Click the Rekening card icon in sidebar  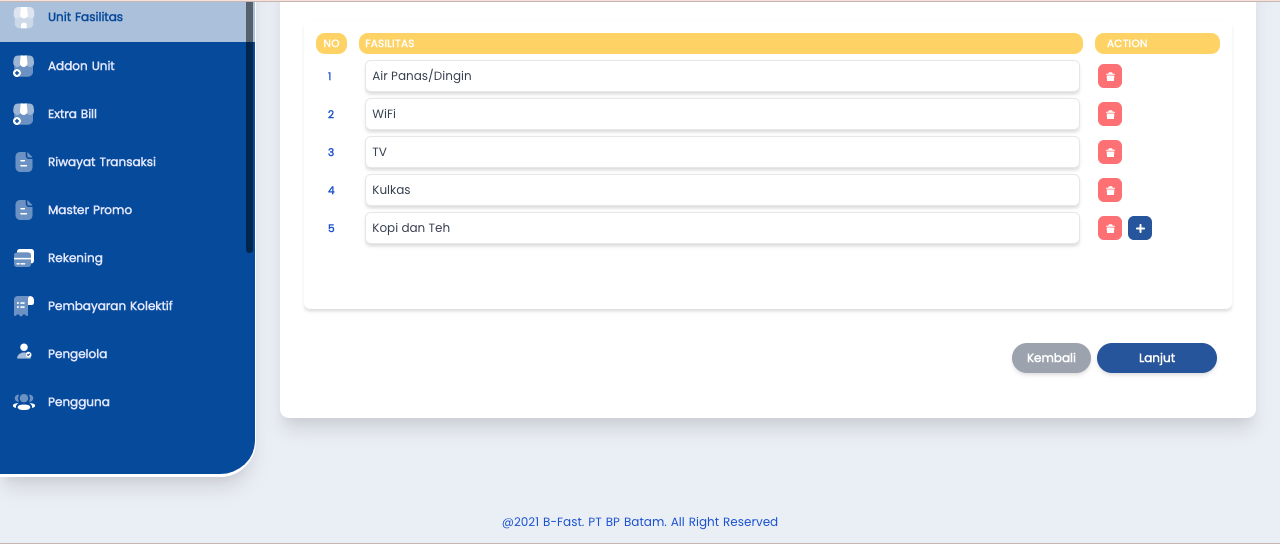(24, 258)
